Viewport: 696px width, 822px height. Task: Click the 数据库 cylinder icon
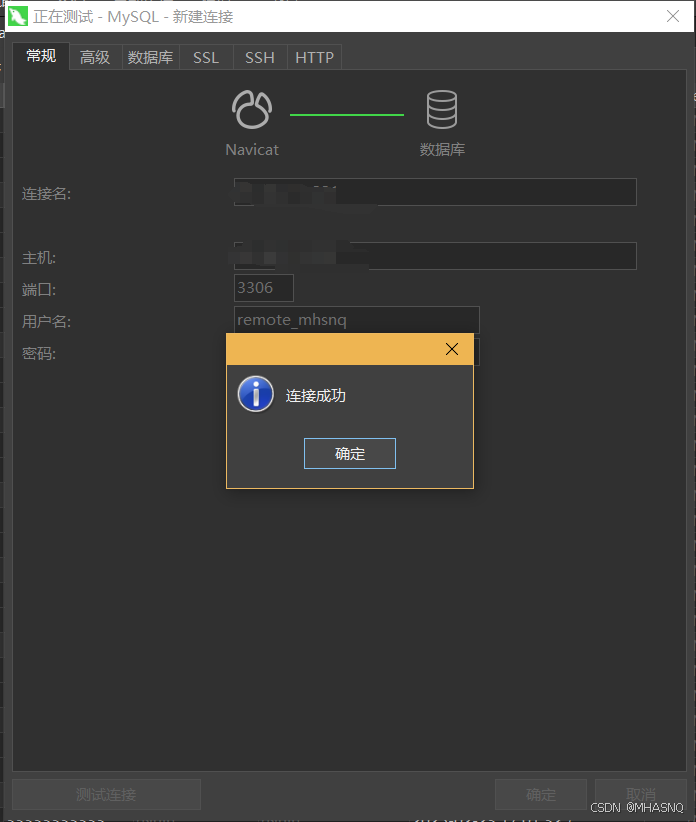(x=442, y=110)
